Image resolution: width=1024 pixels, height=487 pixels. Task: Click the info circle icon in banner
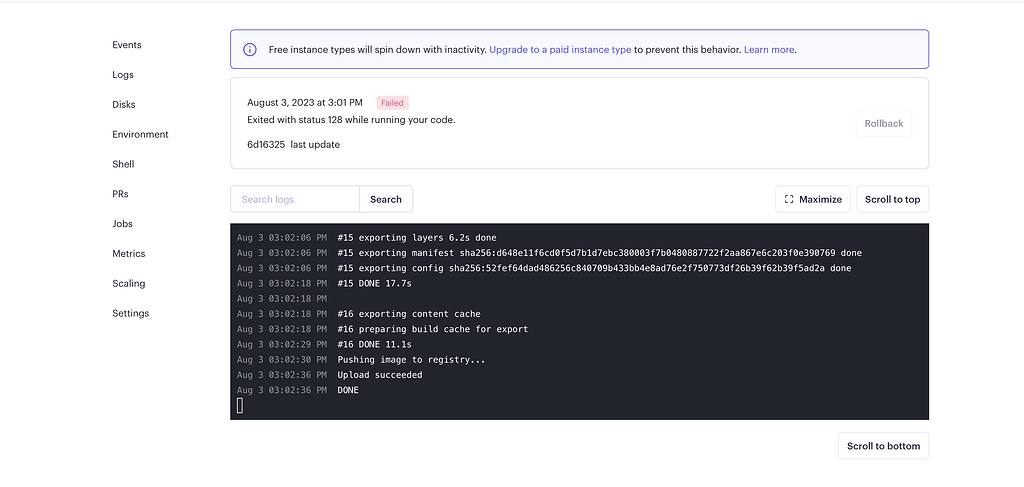pos(249,50)
